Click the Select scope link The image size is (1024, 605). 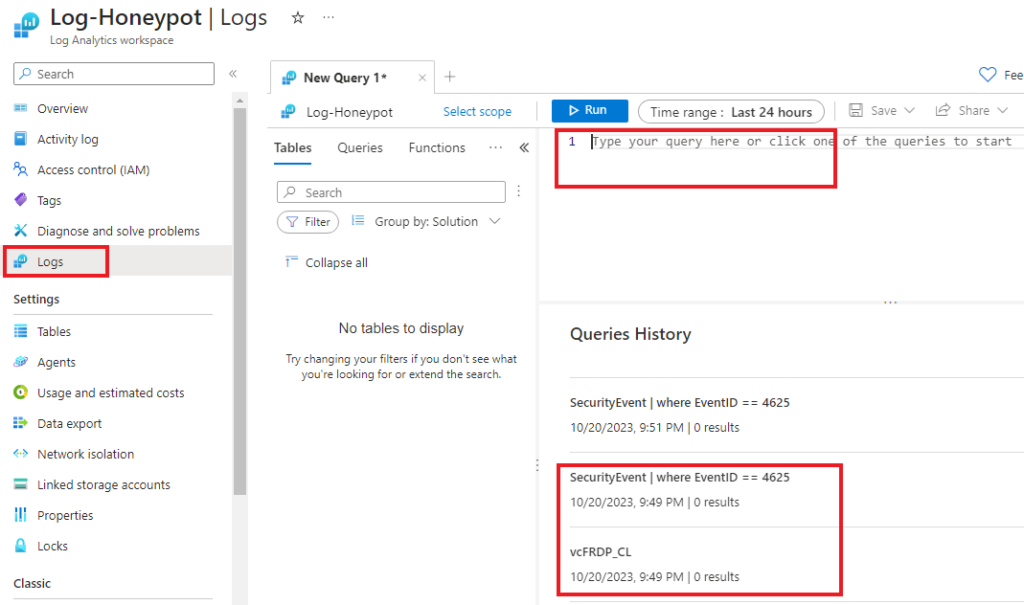(477, 112)
